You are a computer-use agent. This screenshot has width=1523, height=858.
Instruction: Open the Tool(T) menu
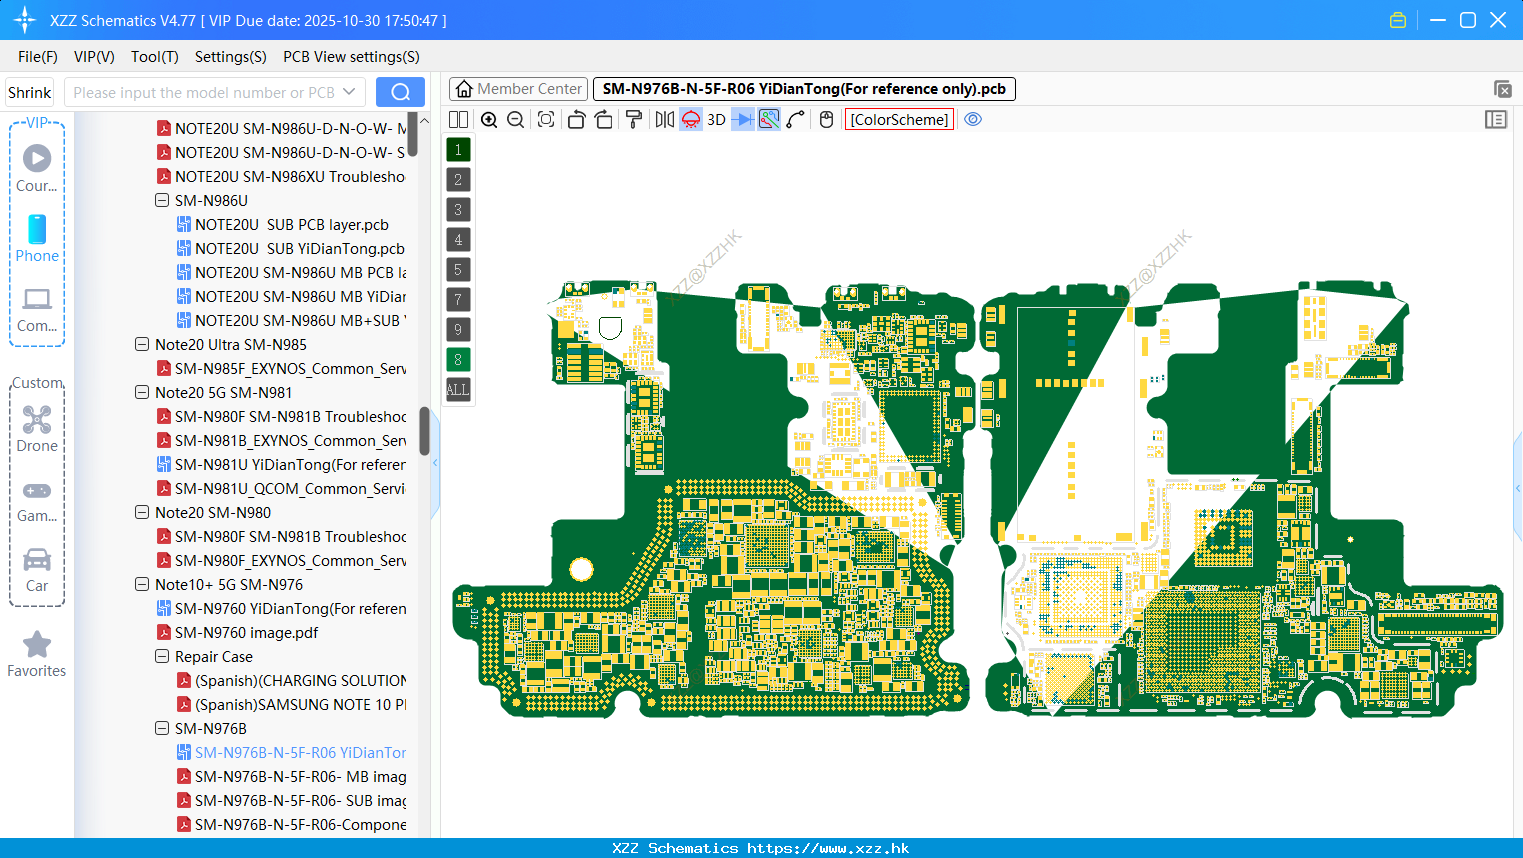coord(155,57)
